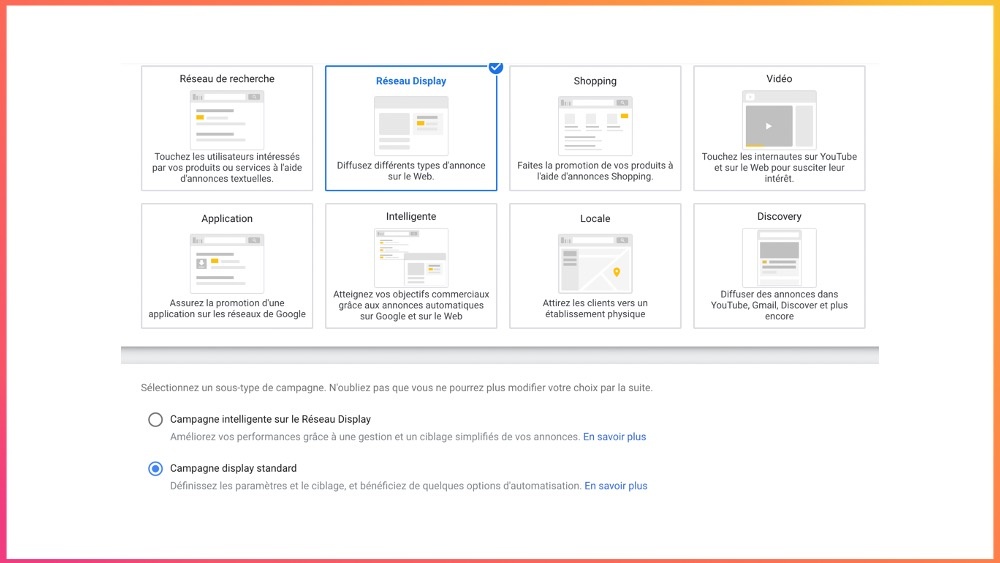Click the Réseau Display campaign illustration
Viewport: 1000px width, 563px height.
[411, 126]
